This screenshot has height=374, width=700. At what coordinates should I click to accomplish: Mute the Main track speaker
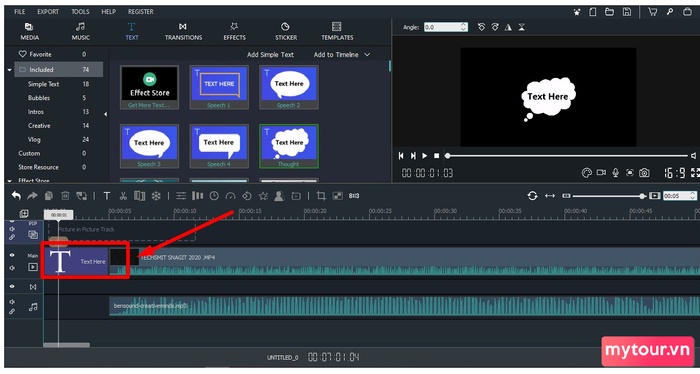pos(12,268)
